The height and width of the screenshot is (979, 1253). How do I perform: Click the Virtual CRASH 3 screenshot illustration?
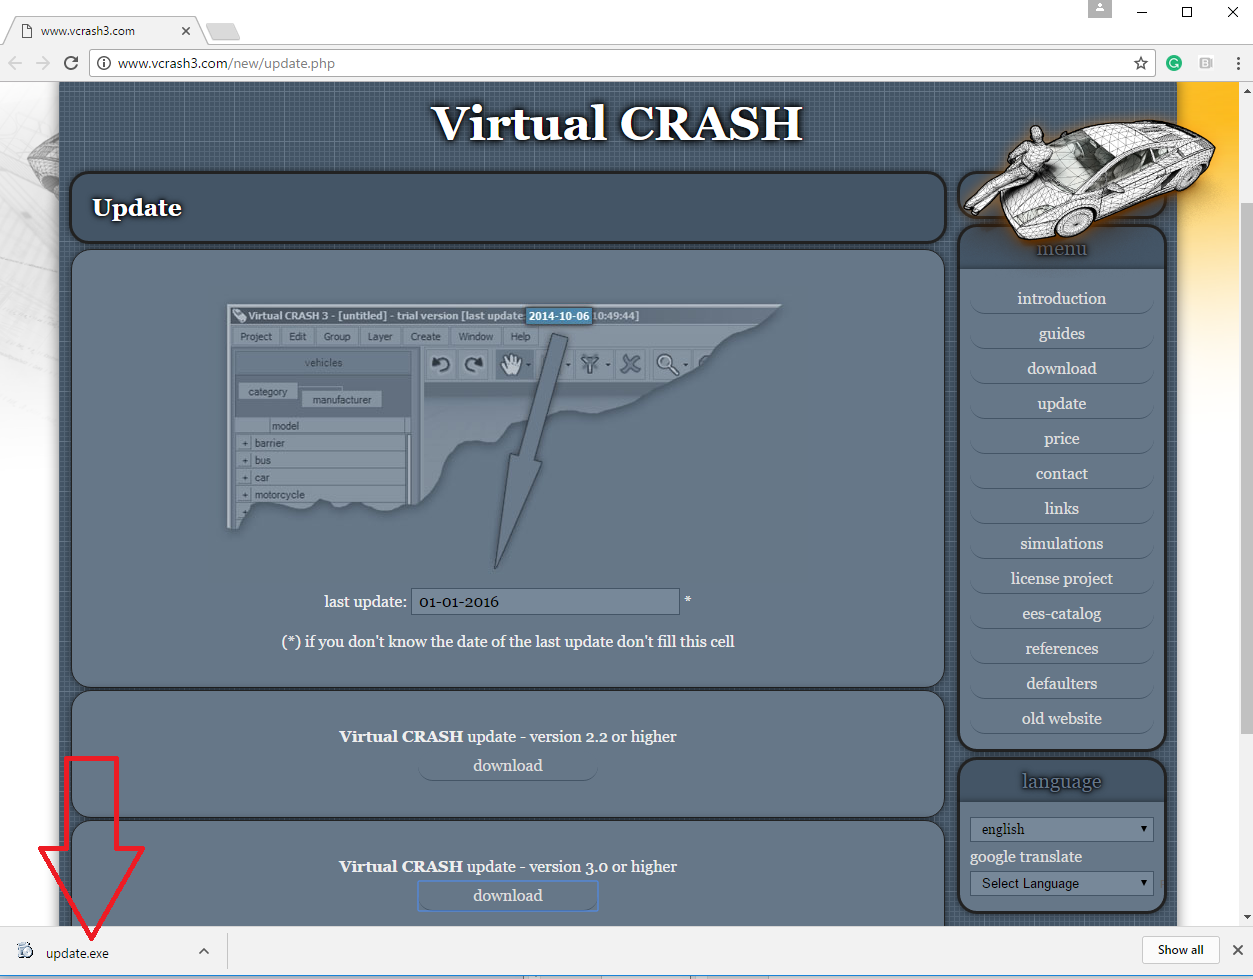tap(505, 435)
